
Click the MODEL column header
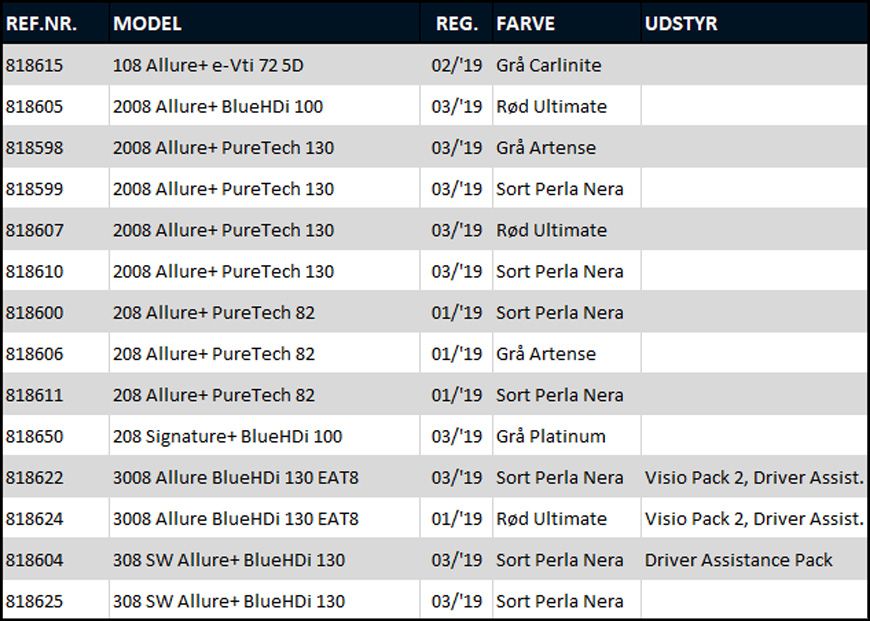pyautogui.click(x=147, y=23)
